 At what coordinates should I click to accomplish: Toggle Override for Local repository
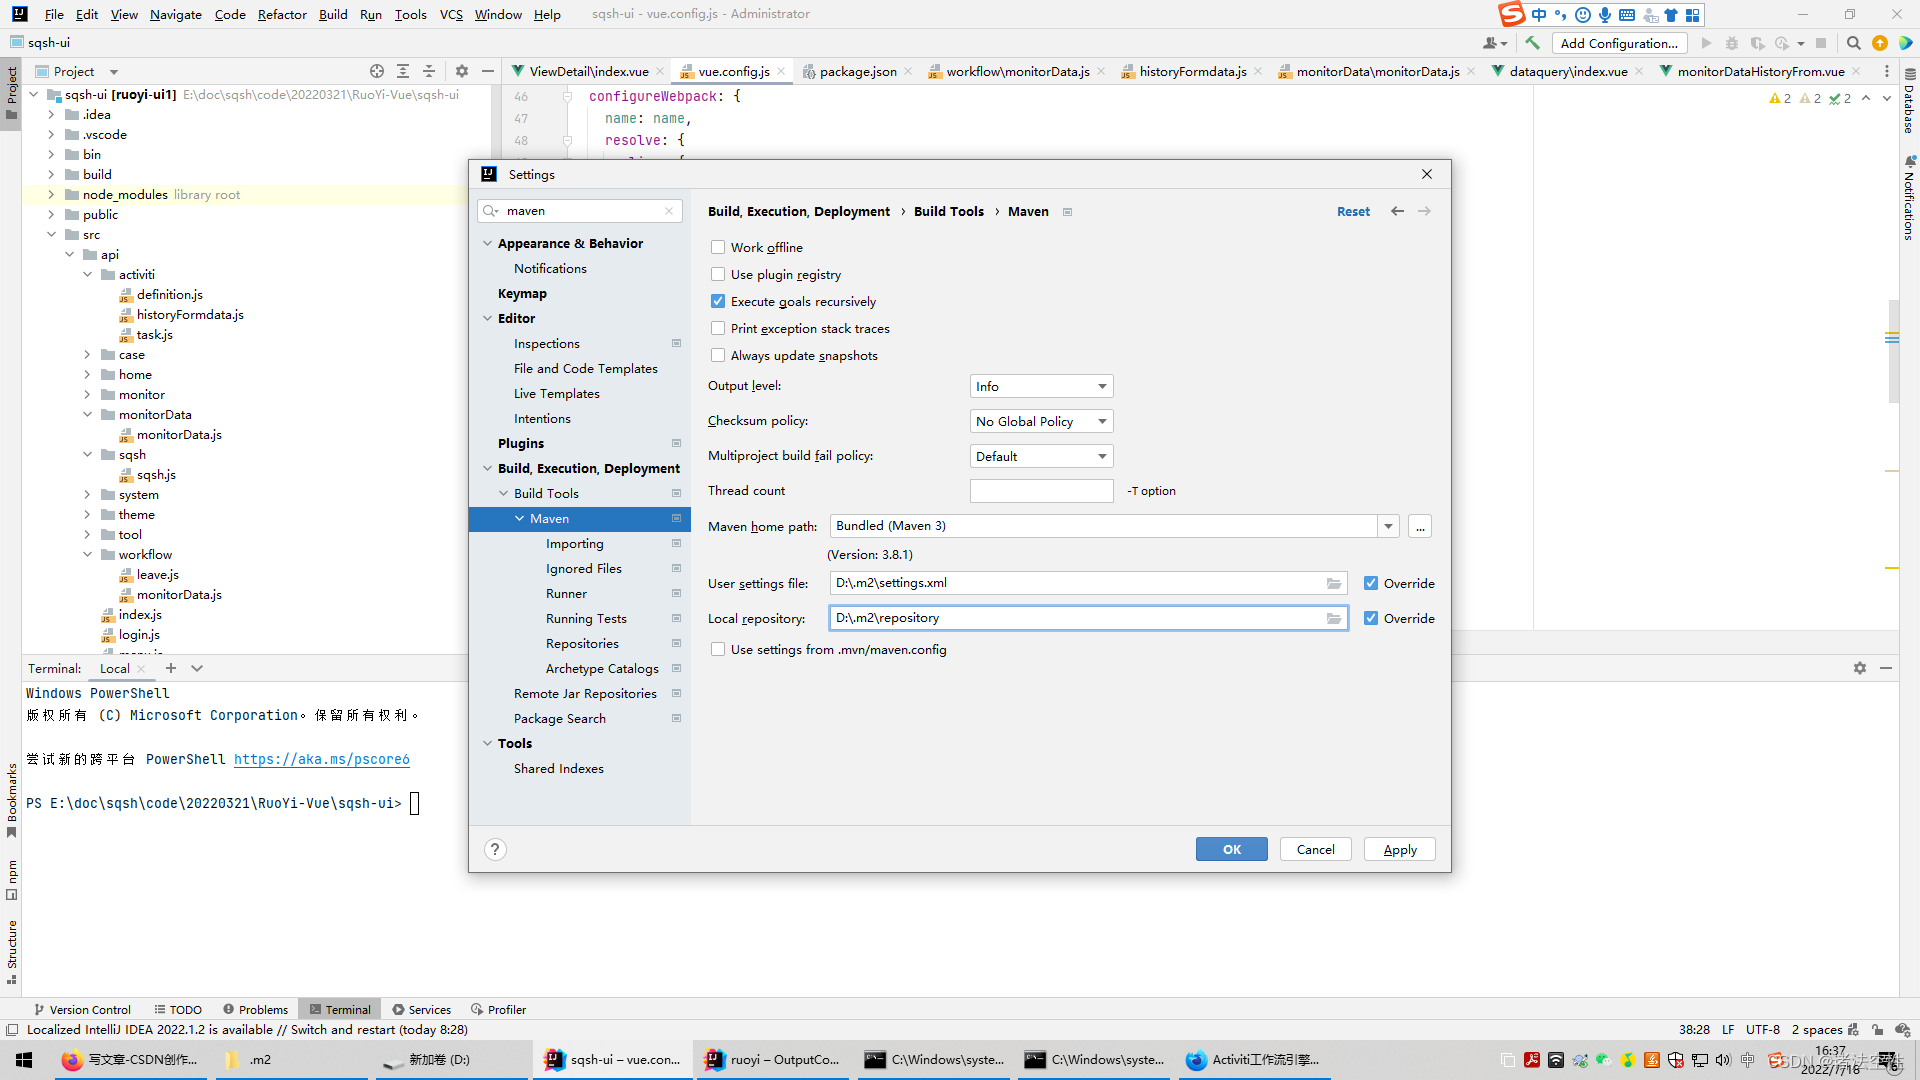click(x=1371, y=618)
